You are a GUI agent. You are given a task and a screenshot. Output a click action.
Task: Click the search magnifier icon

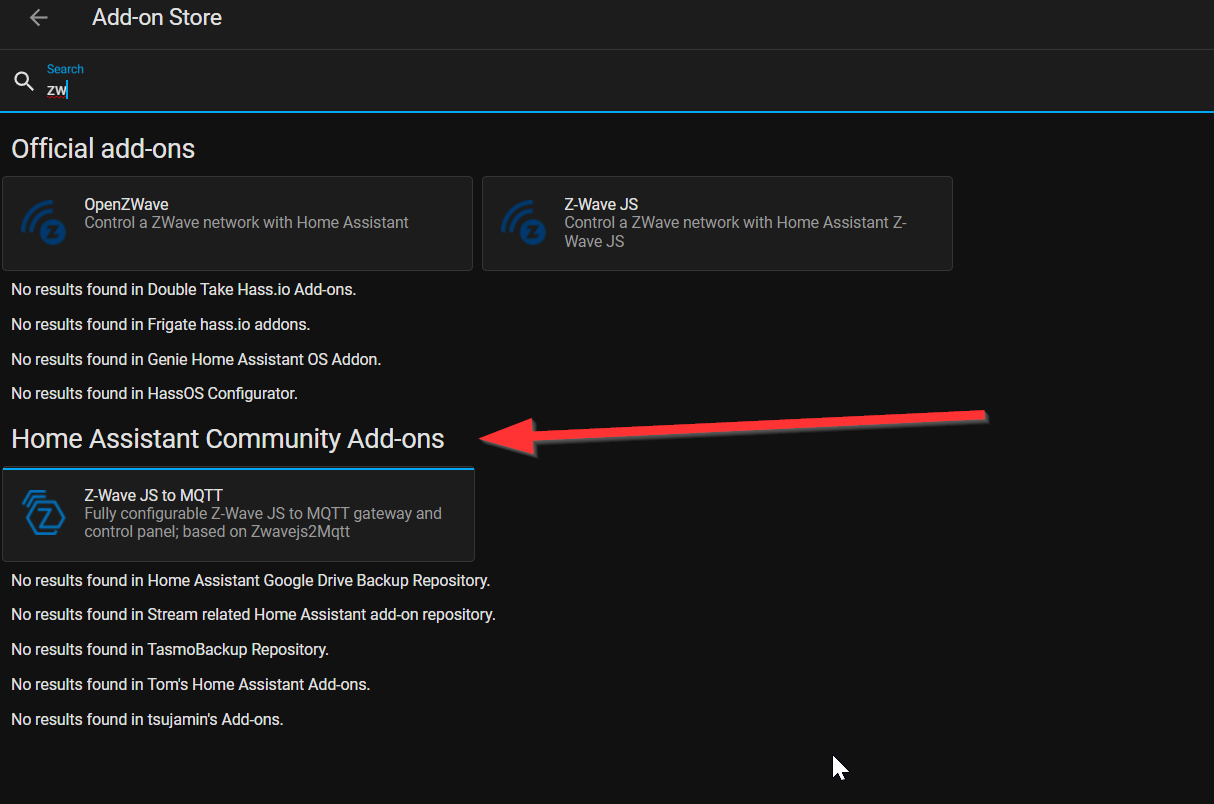click(24, 82)
